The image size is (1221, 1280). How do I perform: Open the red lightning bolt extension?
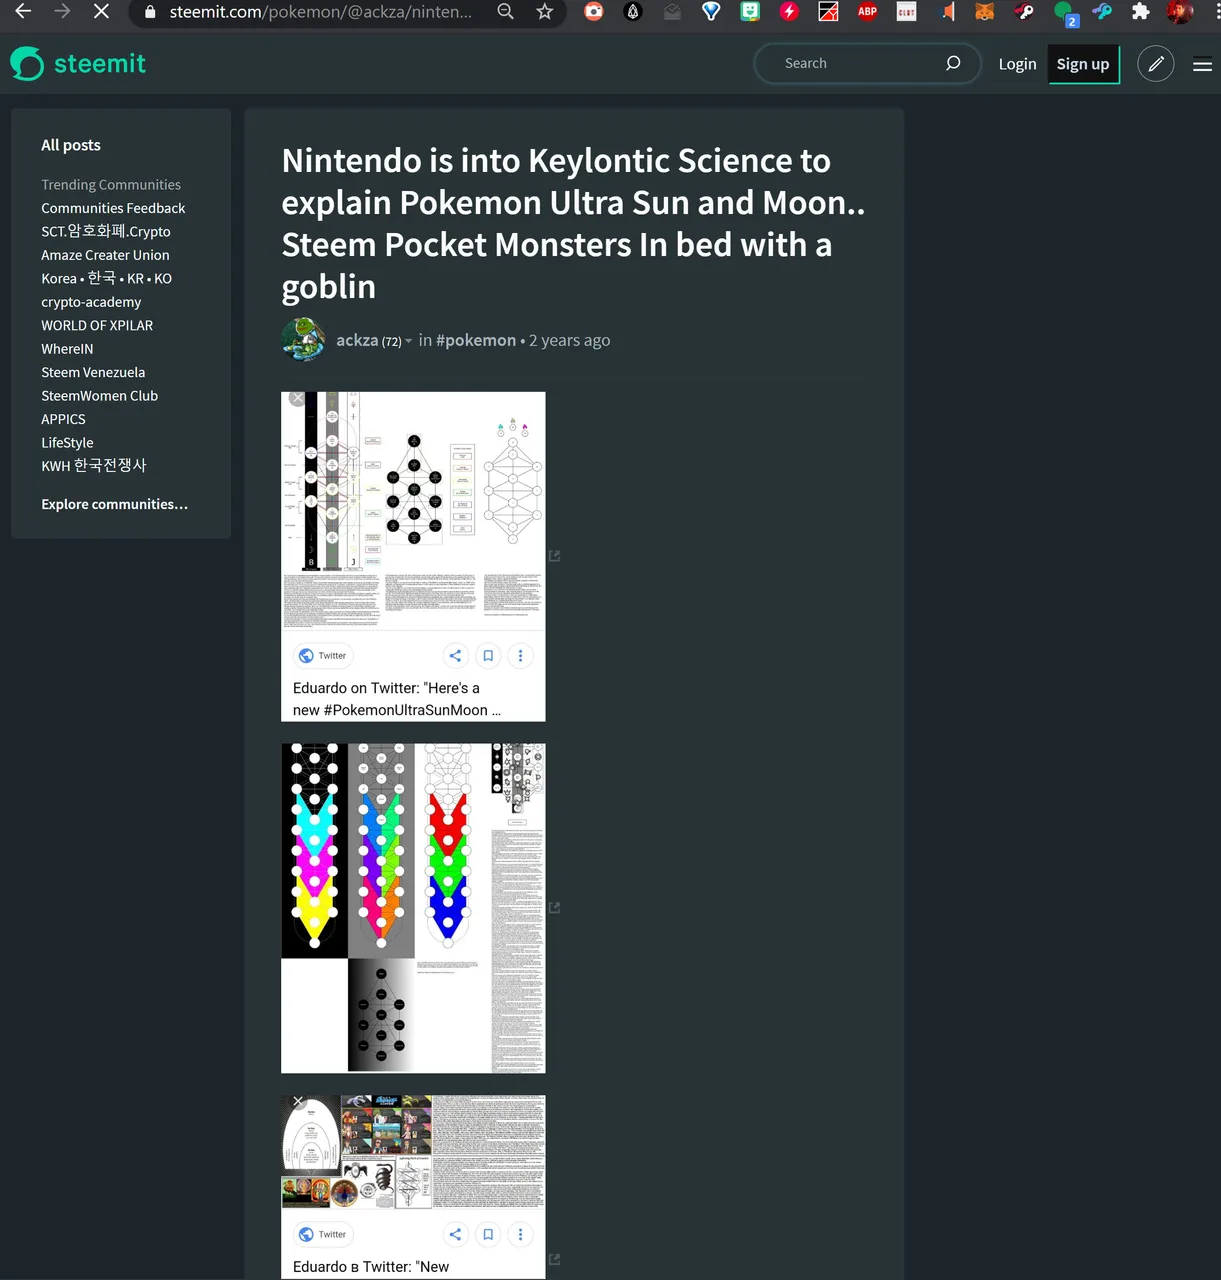tap(789, 12)
